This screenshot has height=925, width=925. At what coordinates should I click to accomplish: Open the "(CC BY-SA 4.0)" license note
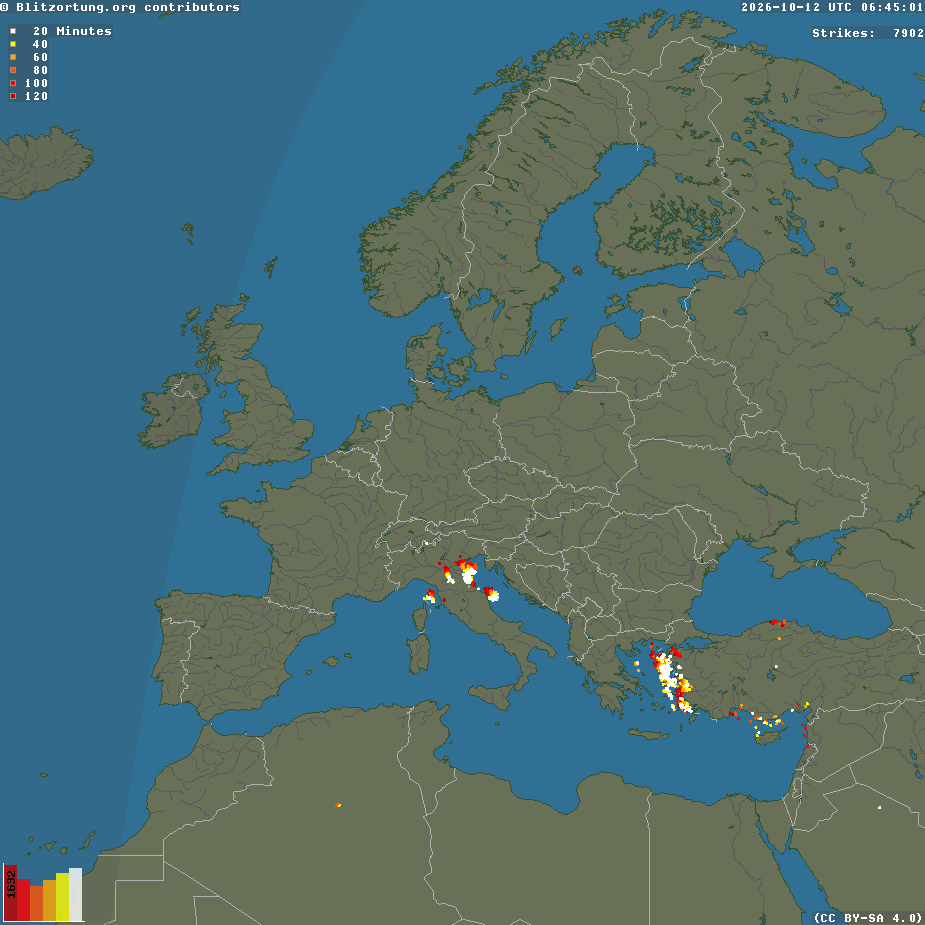coord(868,918)
